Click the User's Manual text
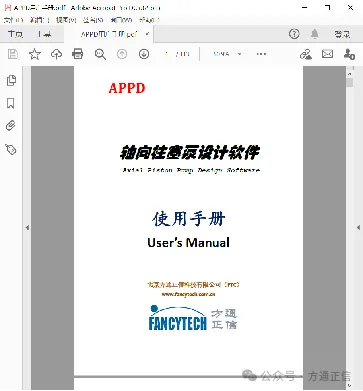 [x=188, y=242]
